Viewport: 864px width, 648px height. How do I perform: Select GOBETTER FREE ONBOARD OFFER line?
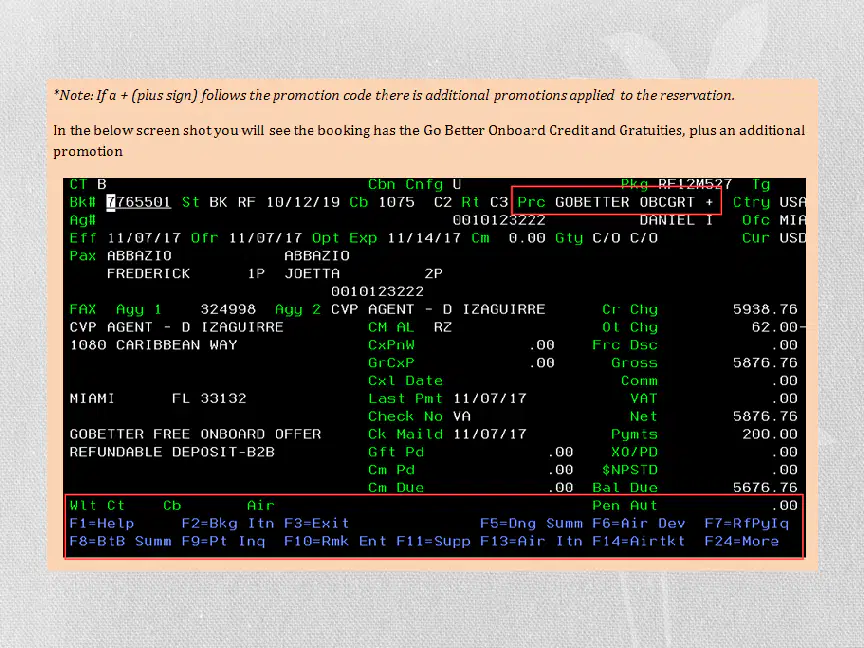click(195, 434)
